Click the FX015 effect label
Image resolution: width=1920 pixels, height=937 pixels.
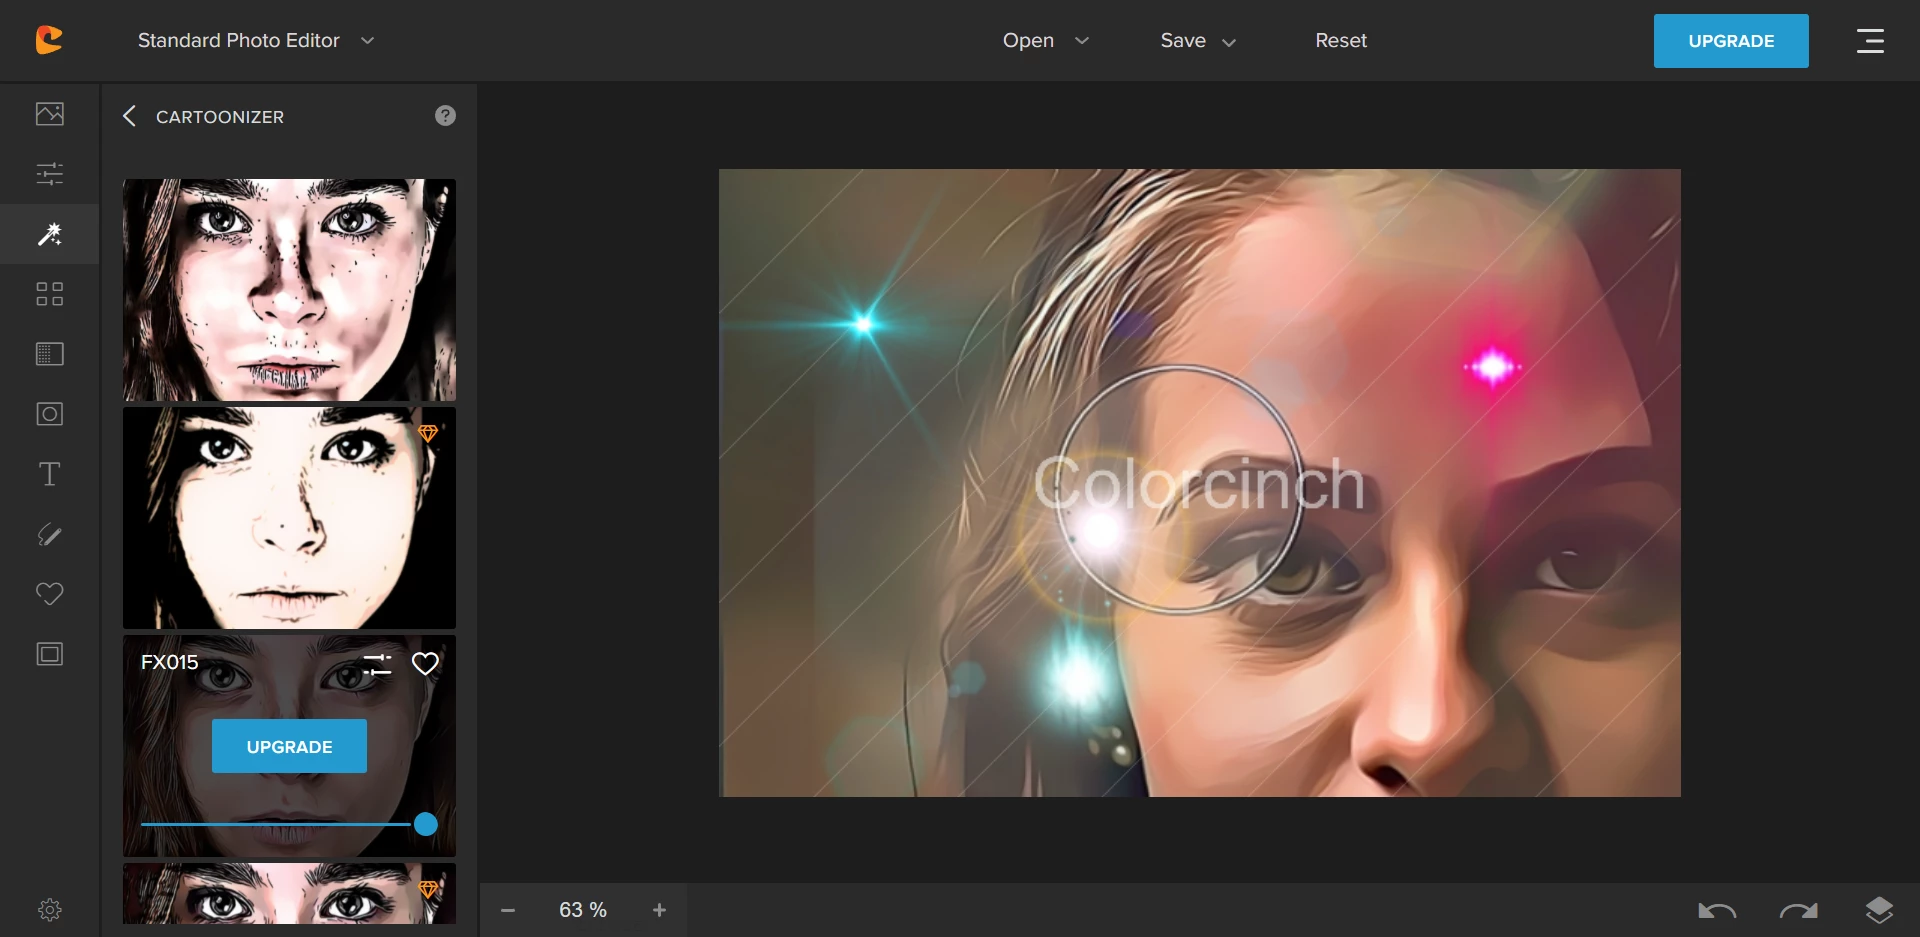[169, 662]
